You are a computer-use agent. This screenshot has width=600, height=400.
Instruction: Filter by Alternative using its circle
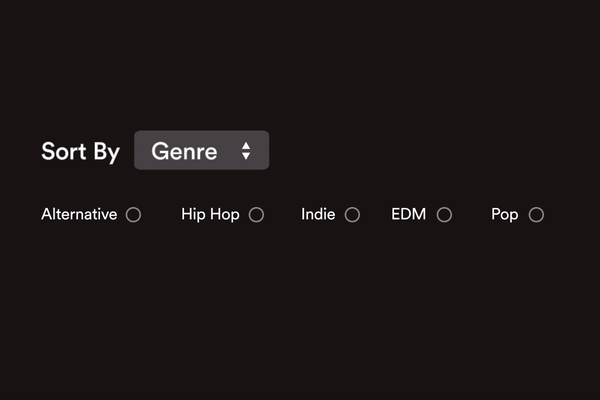133,214
